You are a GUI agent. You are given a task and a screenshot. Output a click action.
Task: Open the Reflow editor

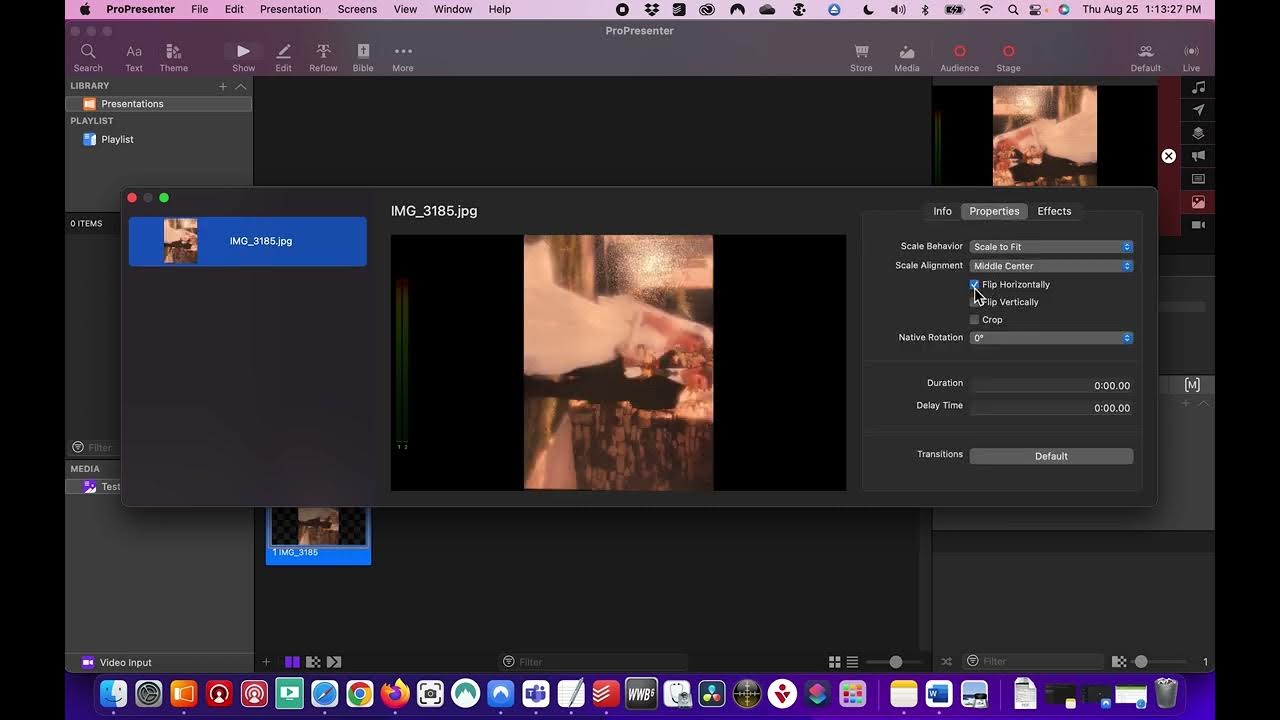[323, 58]
